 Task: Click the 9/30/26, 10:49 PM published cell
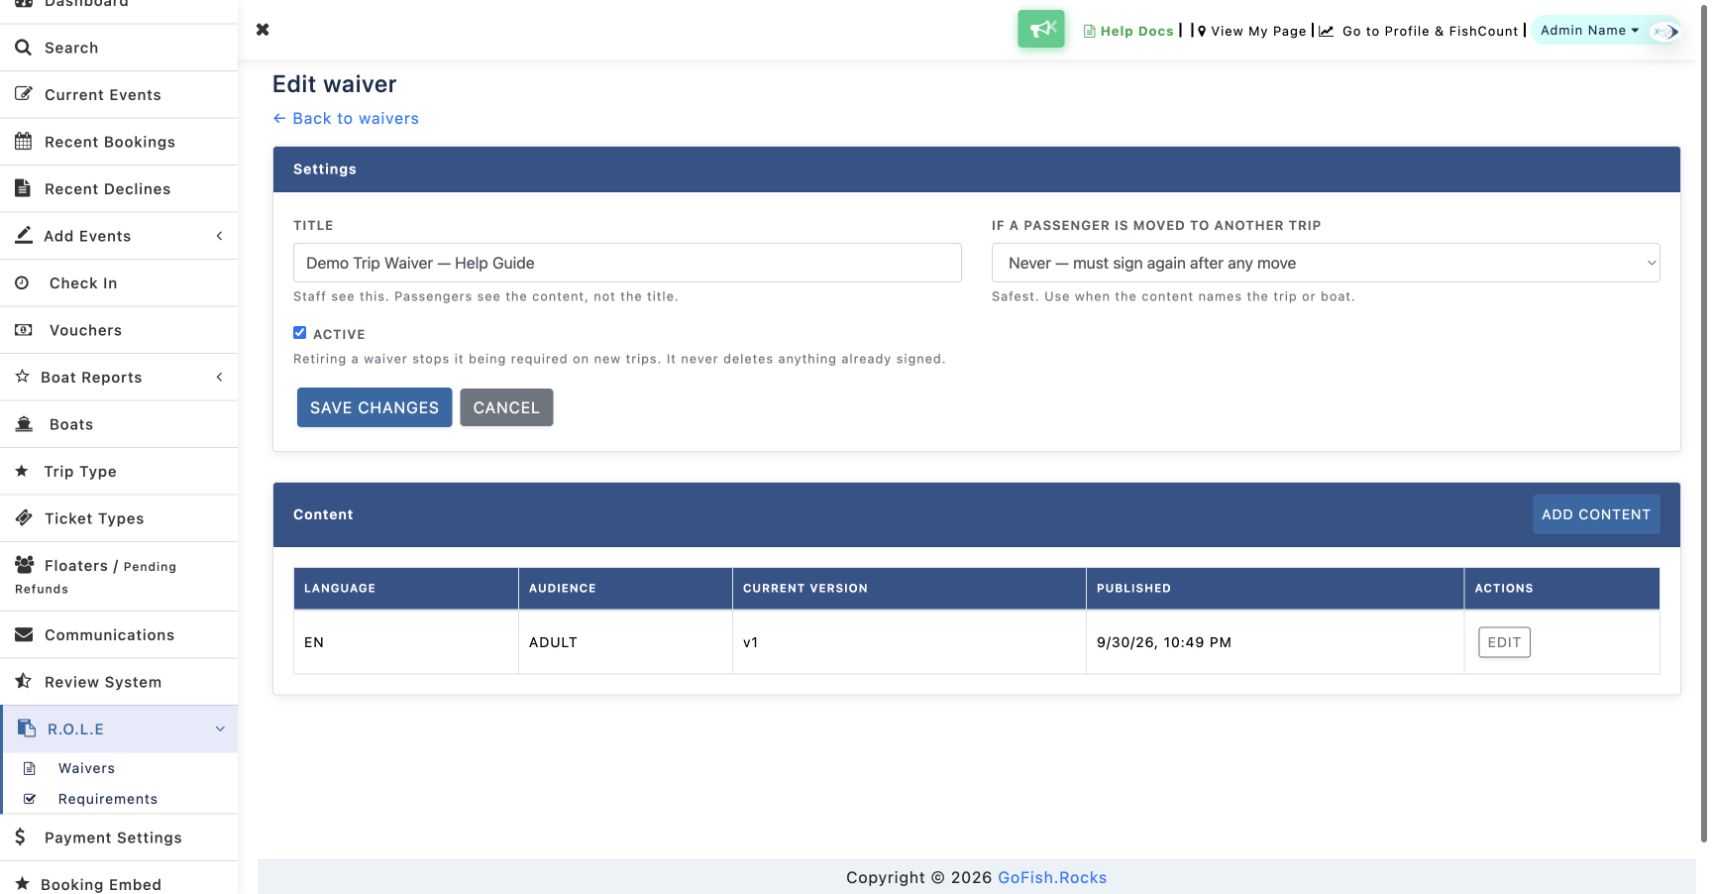point(1274,642)
